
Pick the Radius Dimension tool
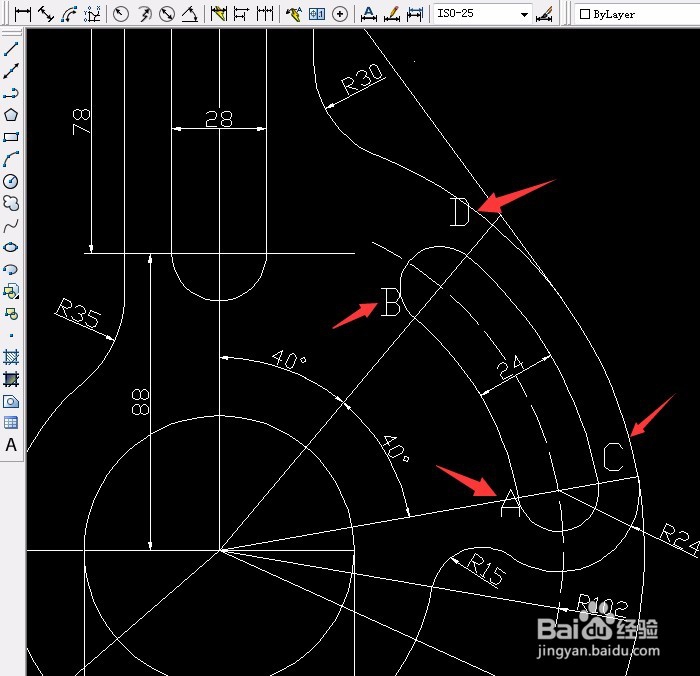(x=121, y=14)
